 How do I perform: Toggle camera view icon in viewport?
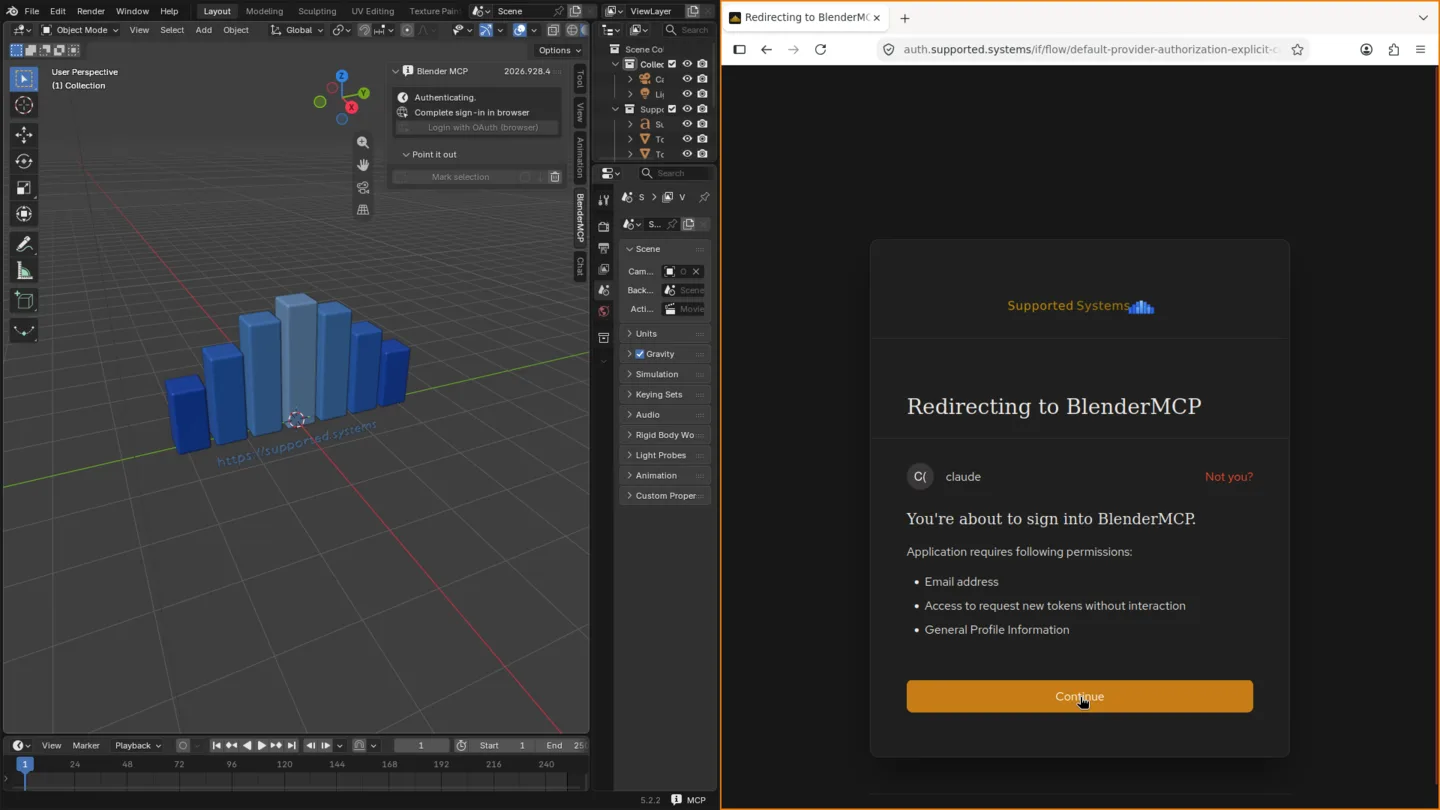pyautogui.click(x=363, y=187)
